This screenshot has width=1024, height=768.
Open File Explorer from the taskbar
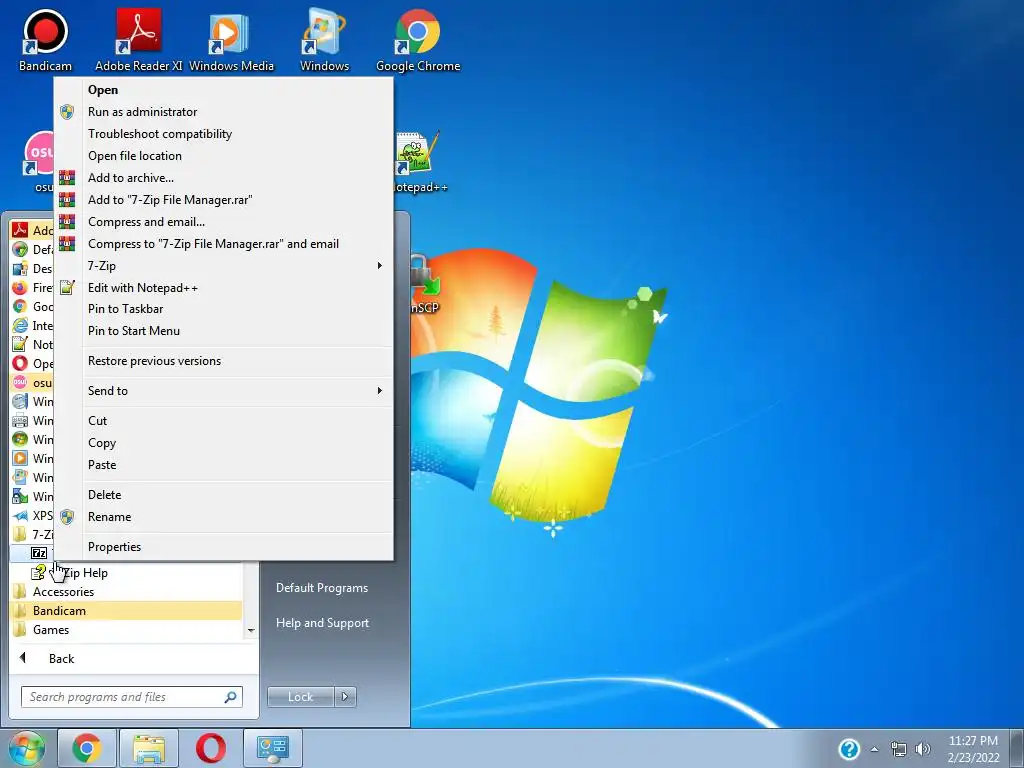click(149, 748)
